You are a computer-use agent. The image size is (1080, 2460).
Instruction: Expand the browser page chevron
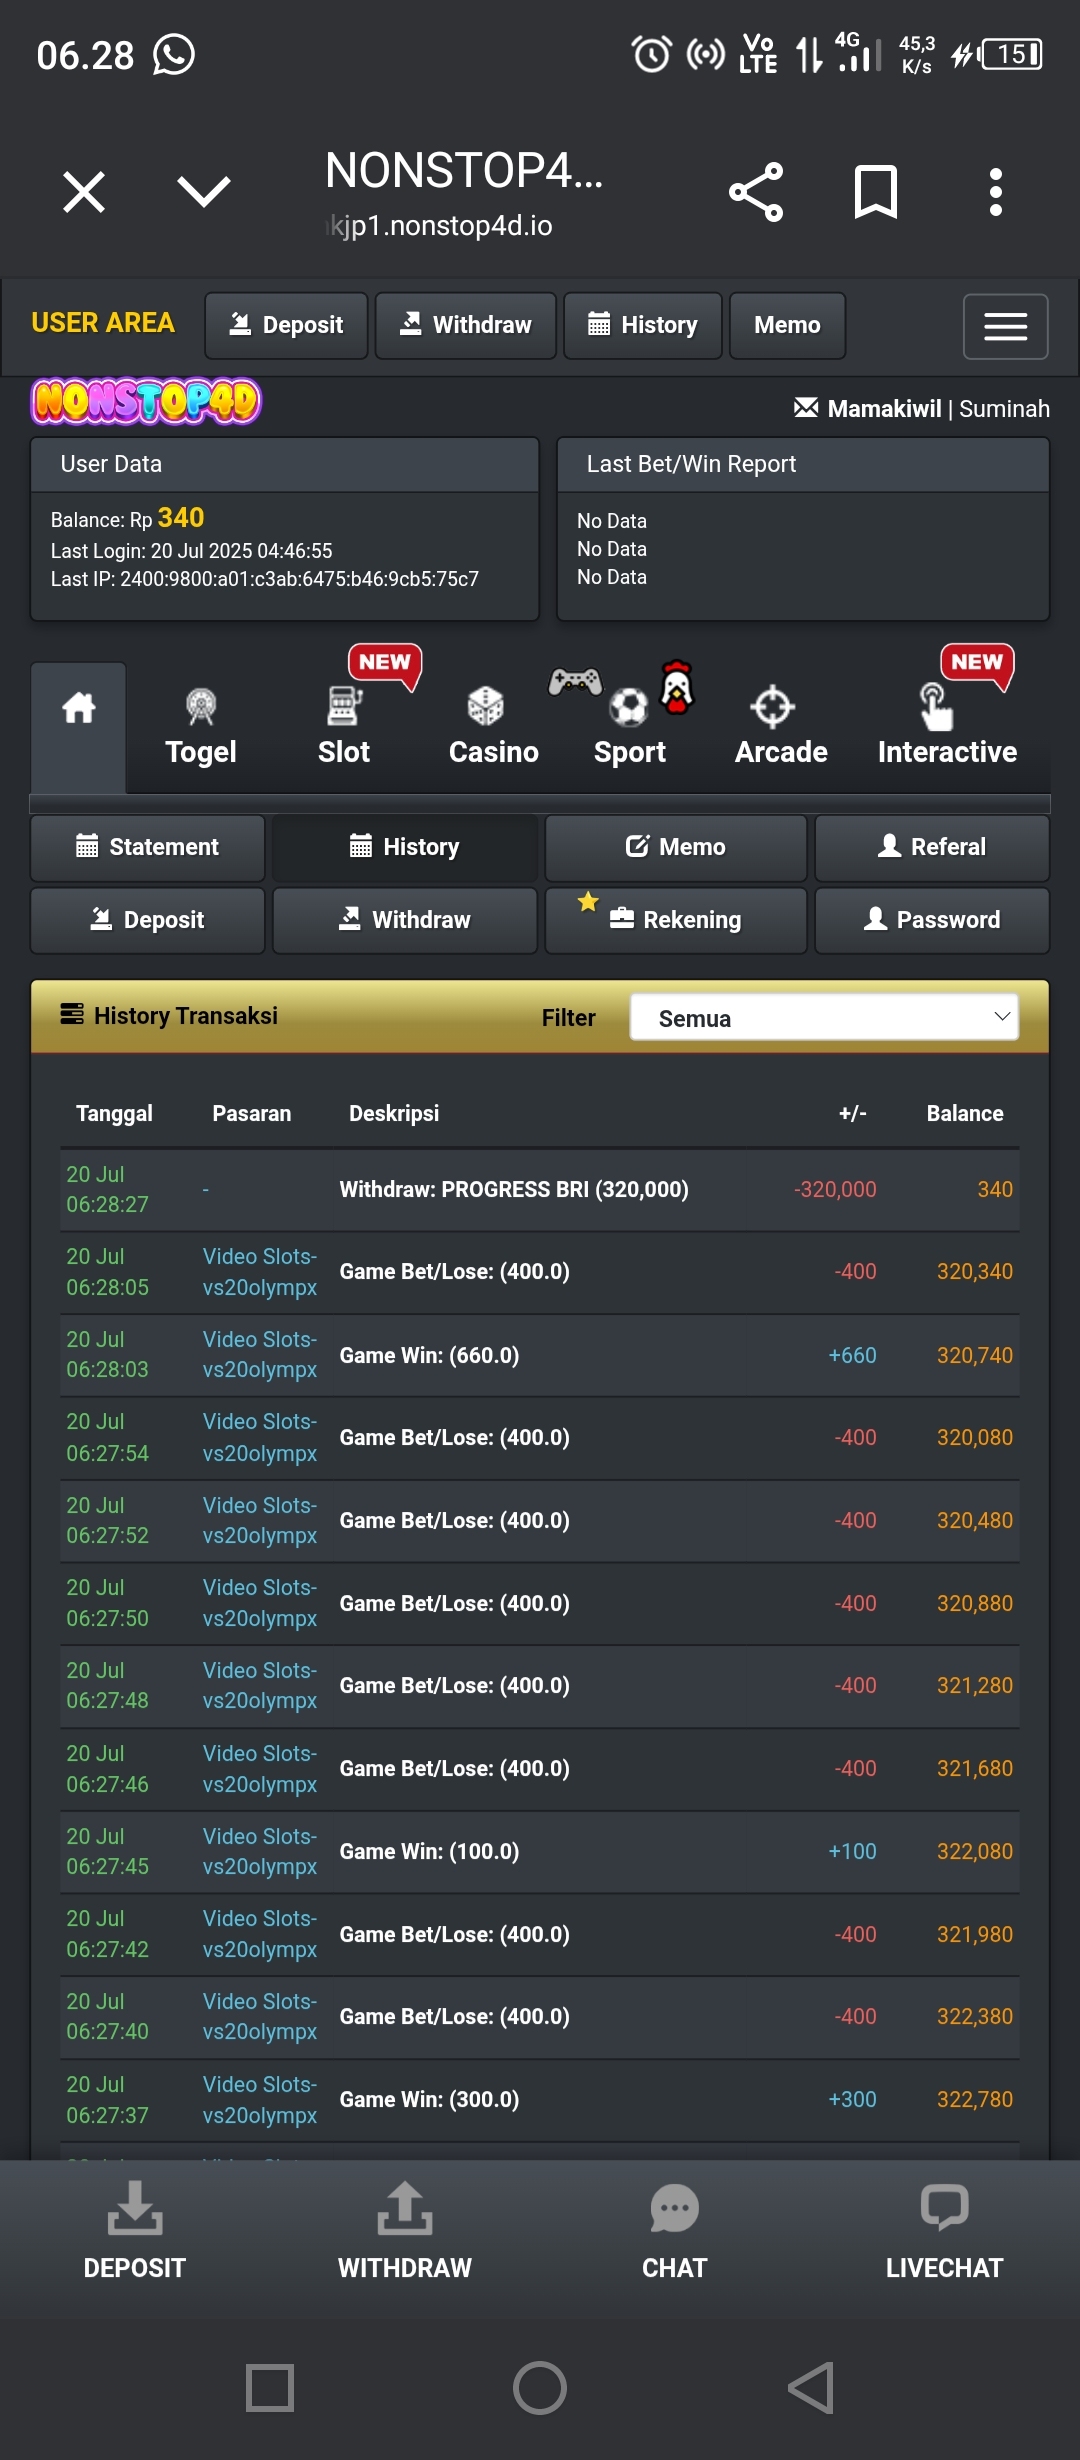[204, 191]
